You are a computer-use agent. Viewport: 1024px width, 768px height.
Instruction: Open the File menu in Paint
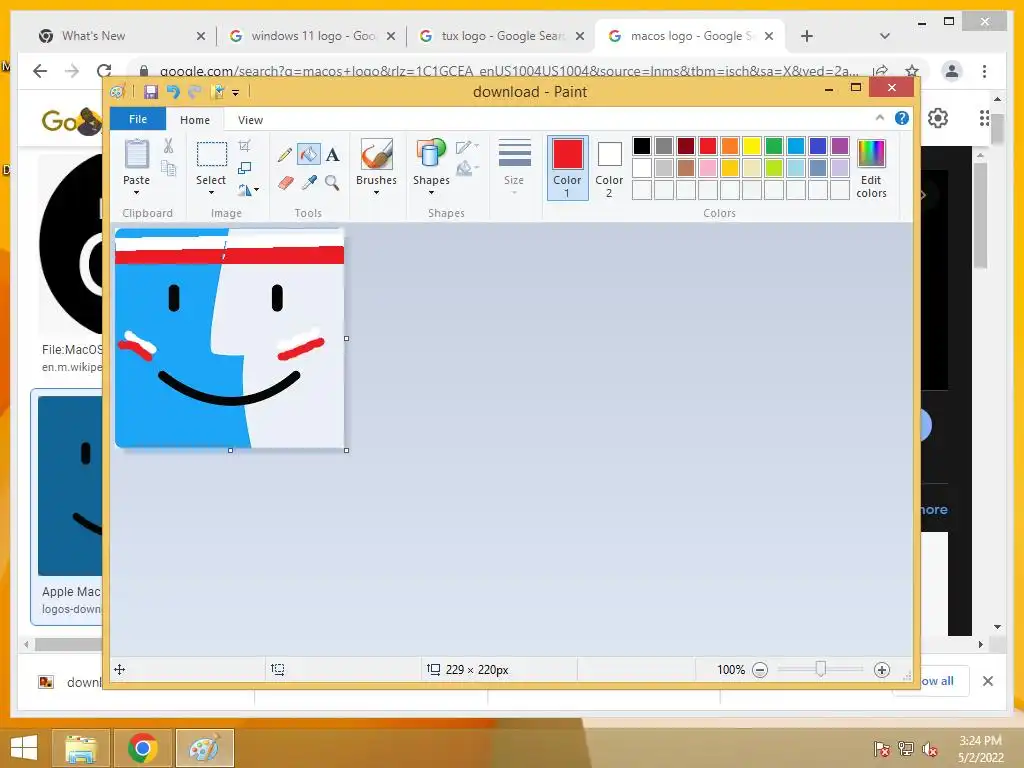[138, 119]
